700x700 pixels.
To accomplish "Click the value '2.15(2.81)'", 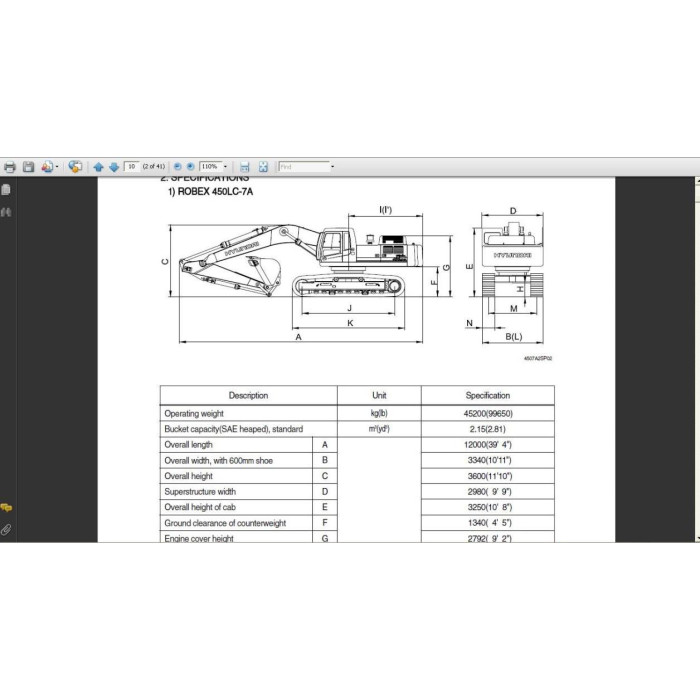I will pyautogui.click(x=488, y=429).
